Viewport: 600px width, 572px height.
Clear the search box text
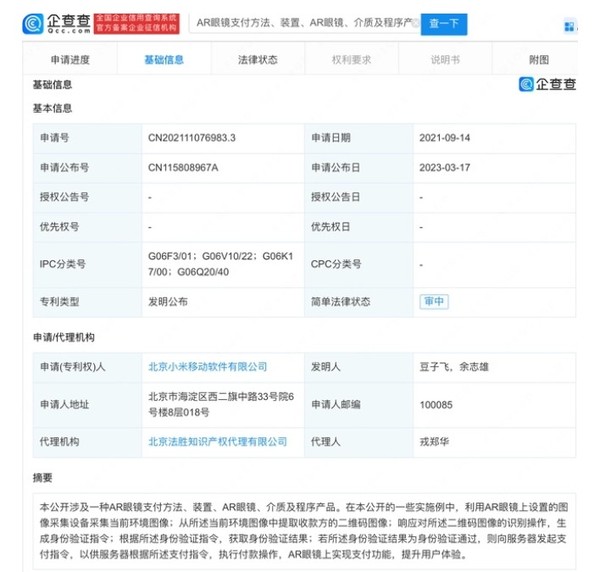point(416,23)
